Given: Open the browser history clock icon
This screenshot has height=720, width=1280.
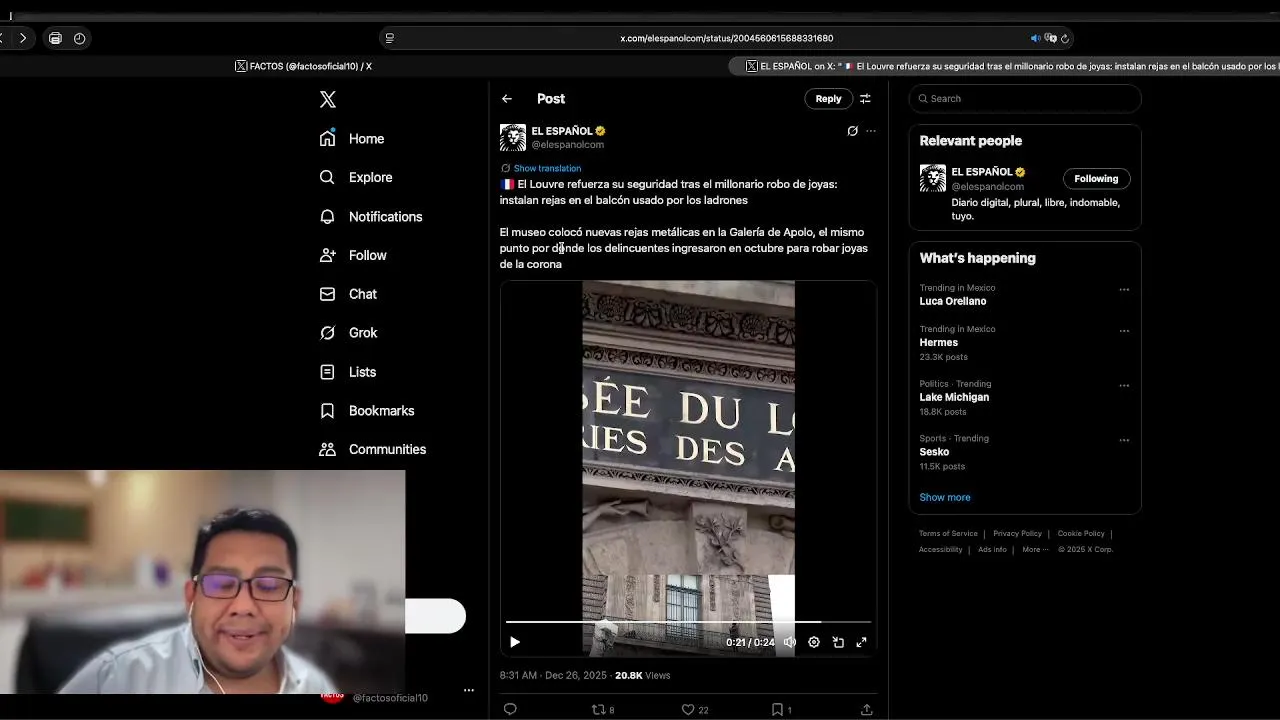Looking at the screenshot, I should point(79,38).
